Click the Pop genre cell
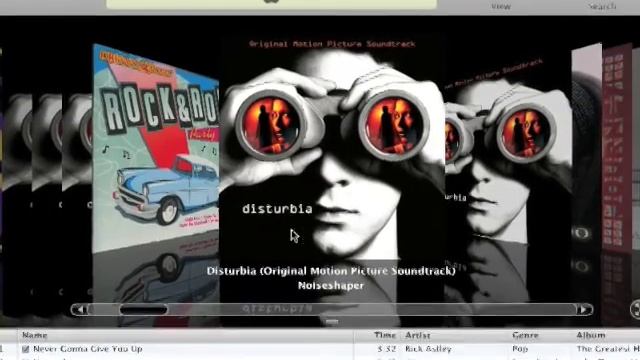The height and width of the screenshot is (360, 640). pyautogui.click(x=520, y=349)
